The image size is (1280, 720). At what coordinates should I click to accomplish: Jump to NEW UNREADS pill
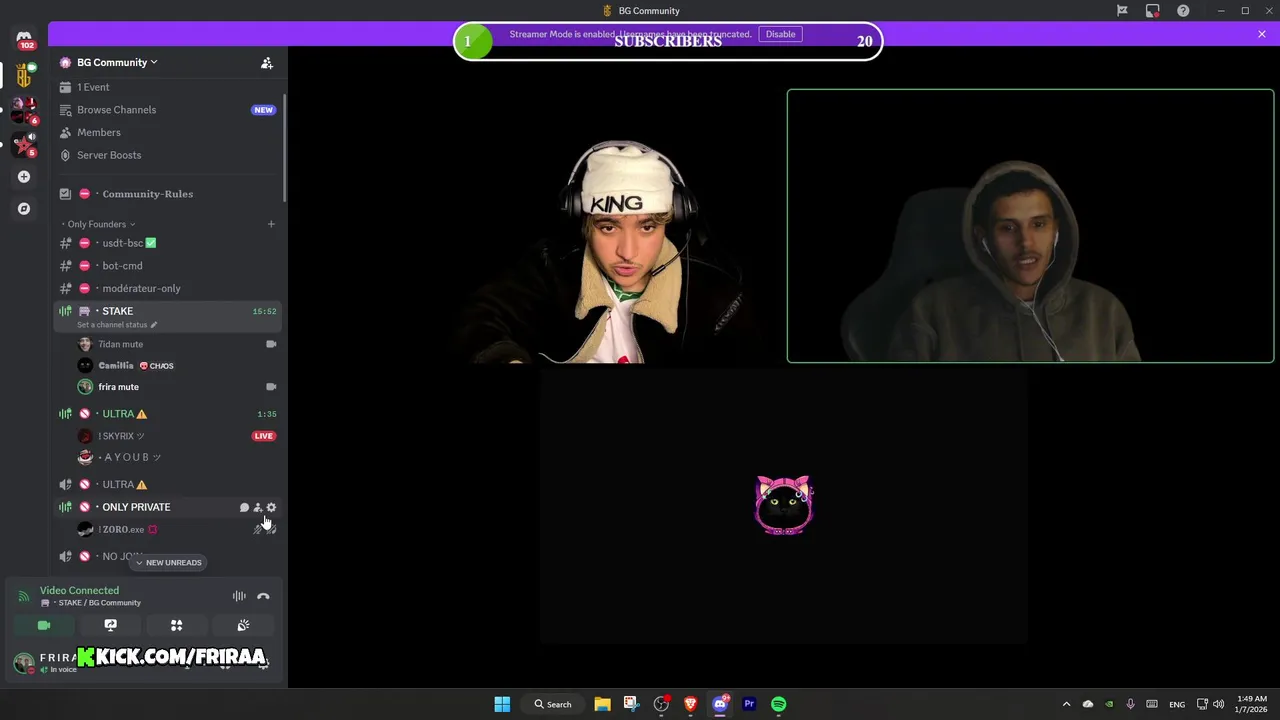pyautogui.click(x=168, y=563)
